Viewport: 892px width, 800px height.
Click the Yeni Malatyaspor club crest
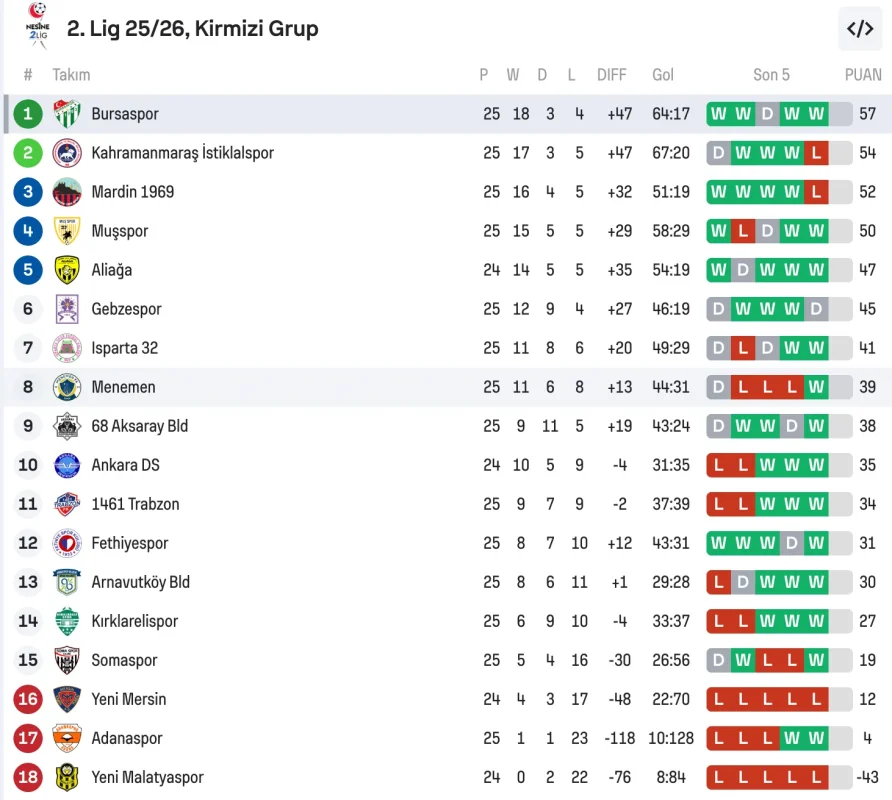pos(67,777)
